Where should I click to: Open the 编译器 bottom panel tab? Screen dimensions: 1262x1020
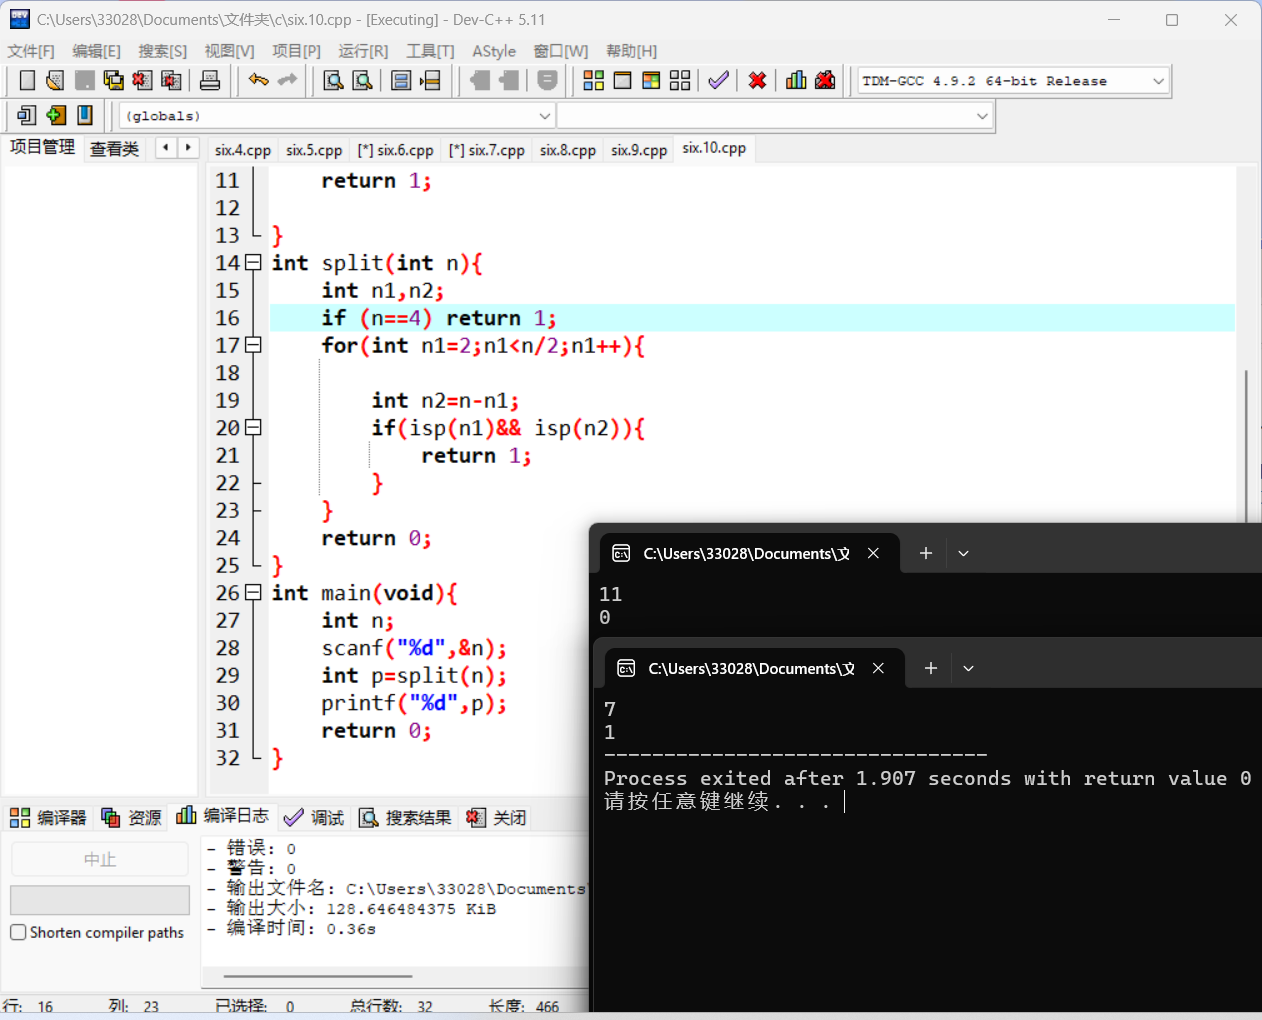49,818
